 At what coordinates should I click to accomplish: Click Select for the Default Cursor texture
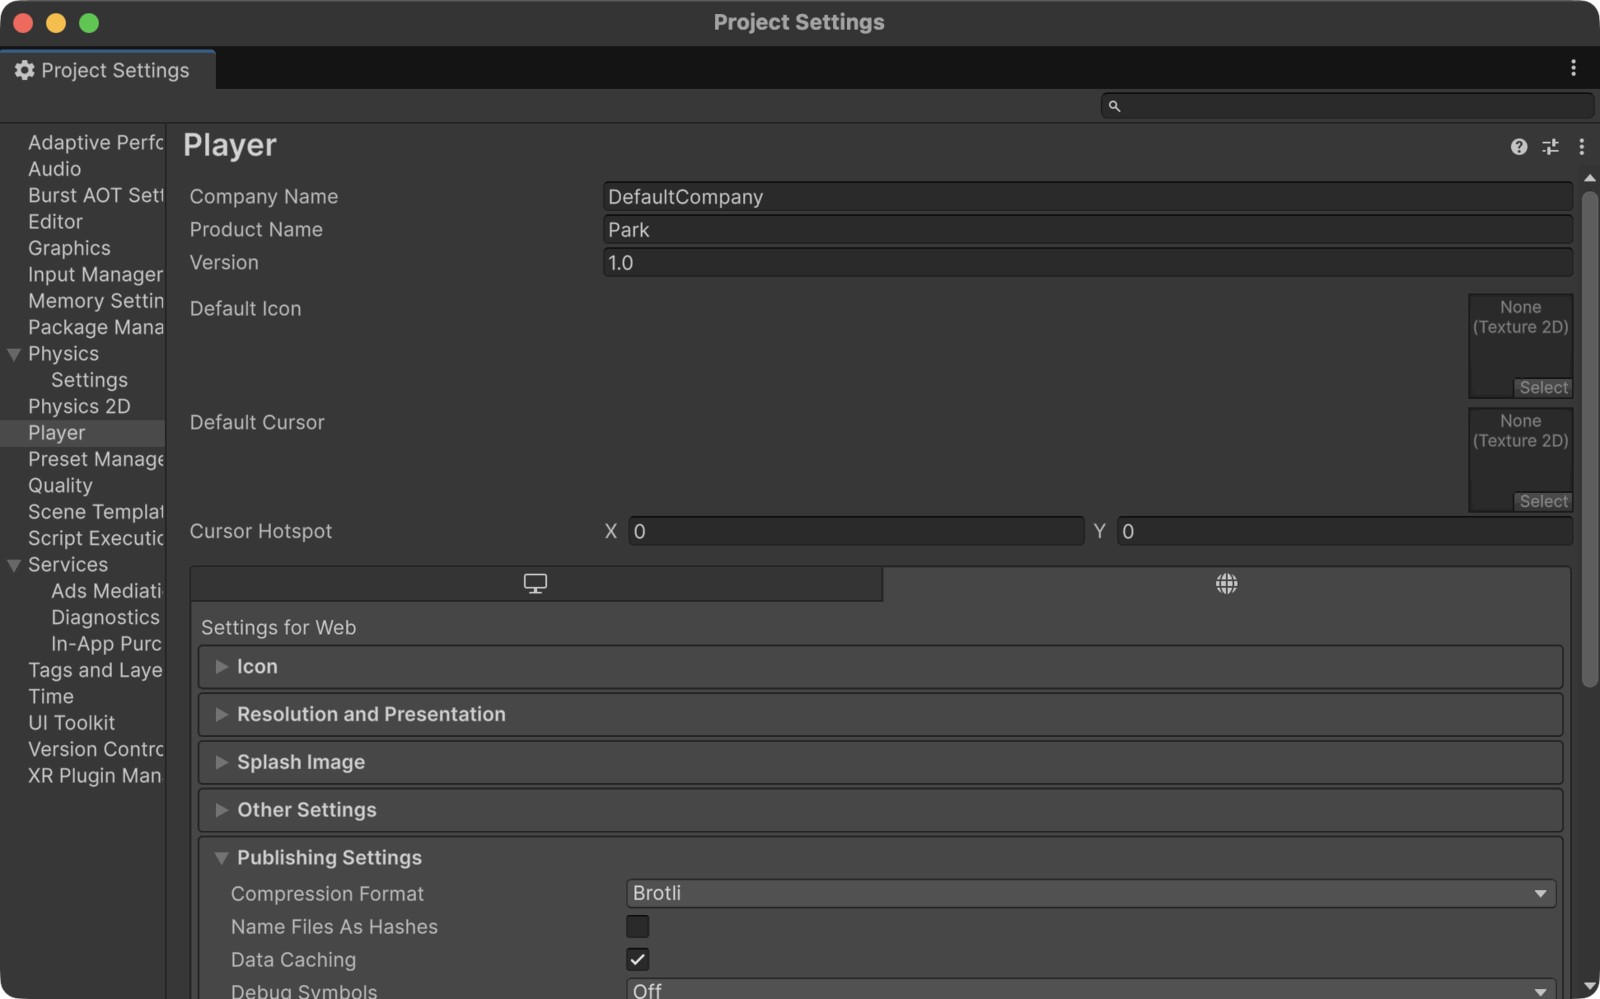pyautogui.click(x=1543, y=502)
